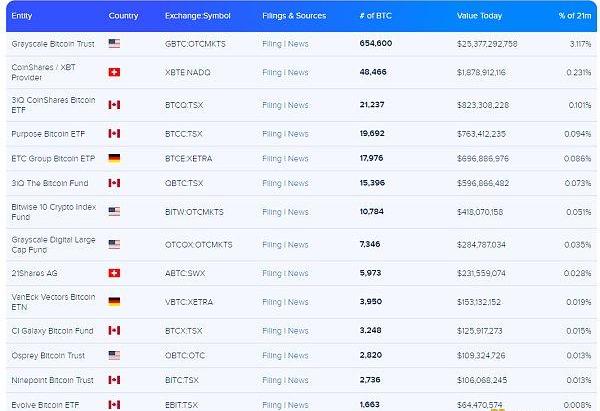Click the % of 21m column header
Viewport: 600px width, 411px height.
(x=576, y=16)
